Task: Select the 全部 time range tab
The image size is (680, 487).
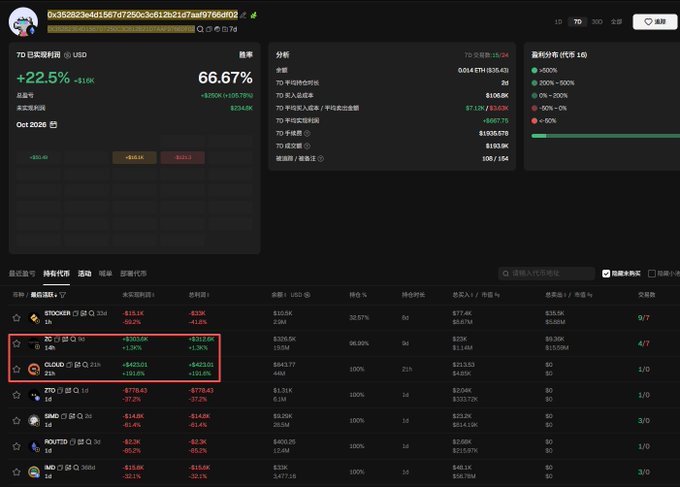Action: pos(616,22)
